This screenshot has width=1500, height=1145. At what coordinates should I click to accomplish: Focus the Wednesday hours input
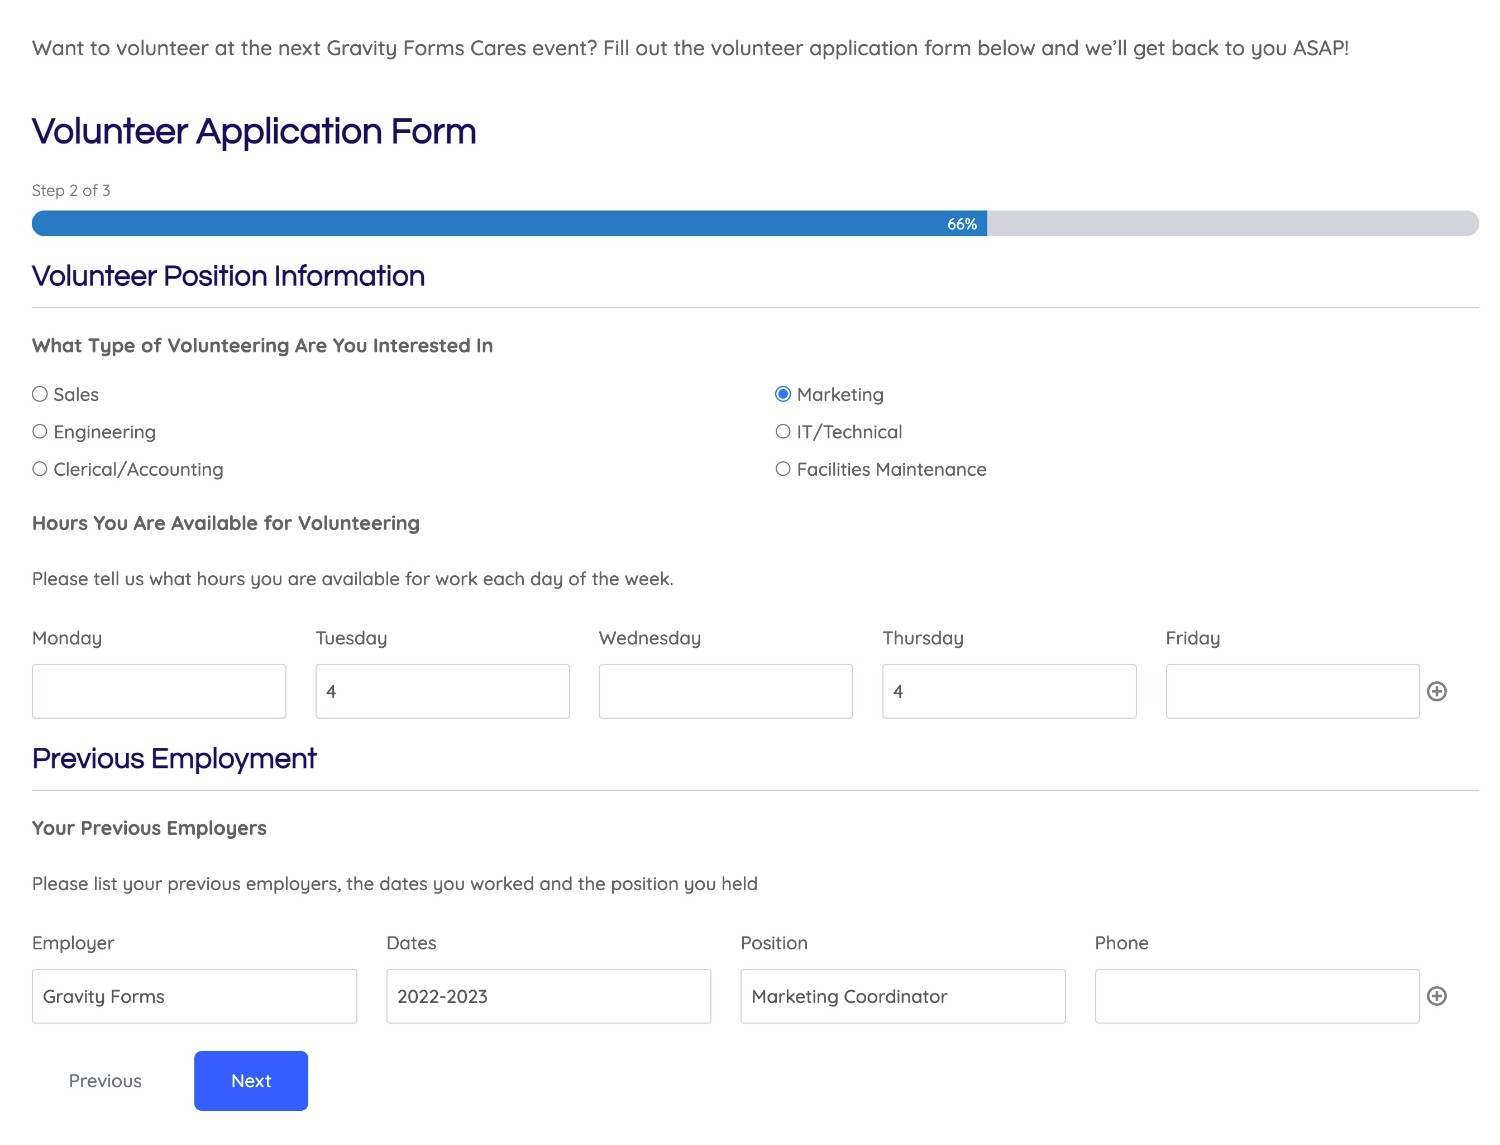coord(726,691)
